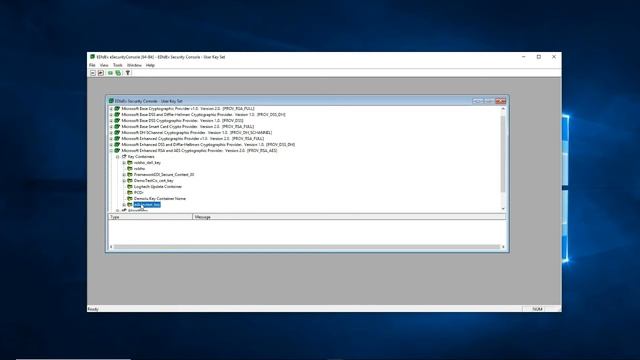The image size is (640, 360).
Task: Click icon of Microsoft Base Smart Card Crypto Provider
Action: tap(117, 127)
